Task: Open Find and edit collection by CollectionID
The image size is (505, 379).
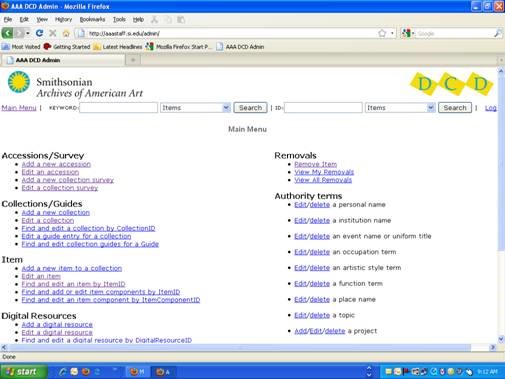Action: point(88,228)
